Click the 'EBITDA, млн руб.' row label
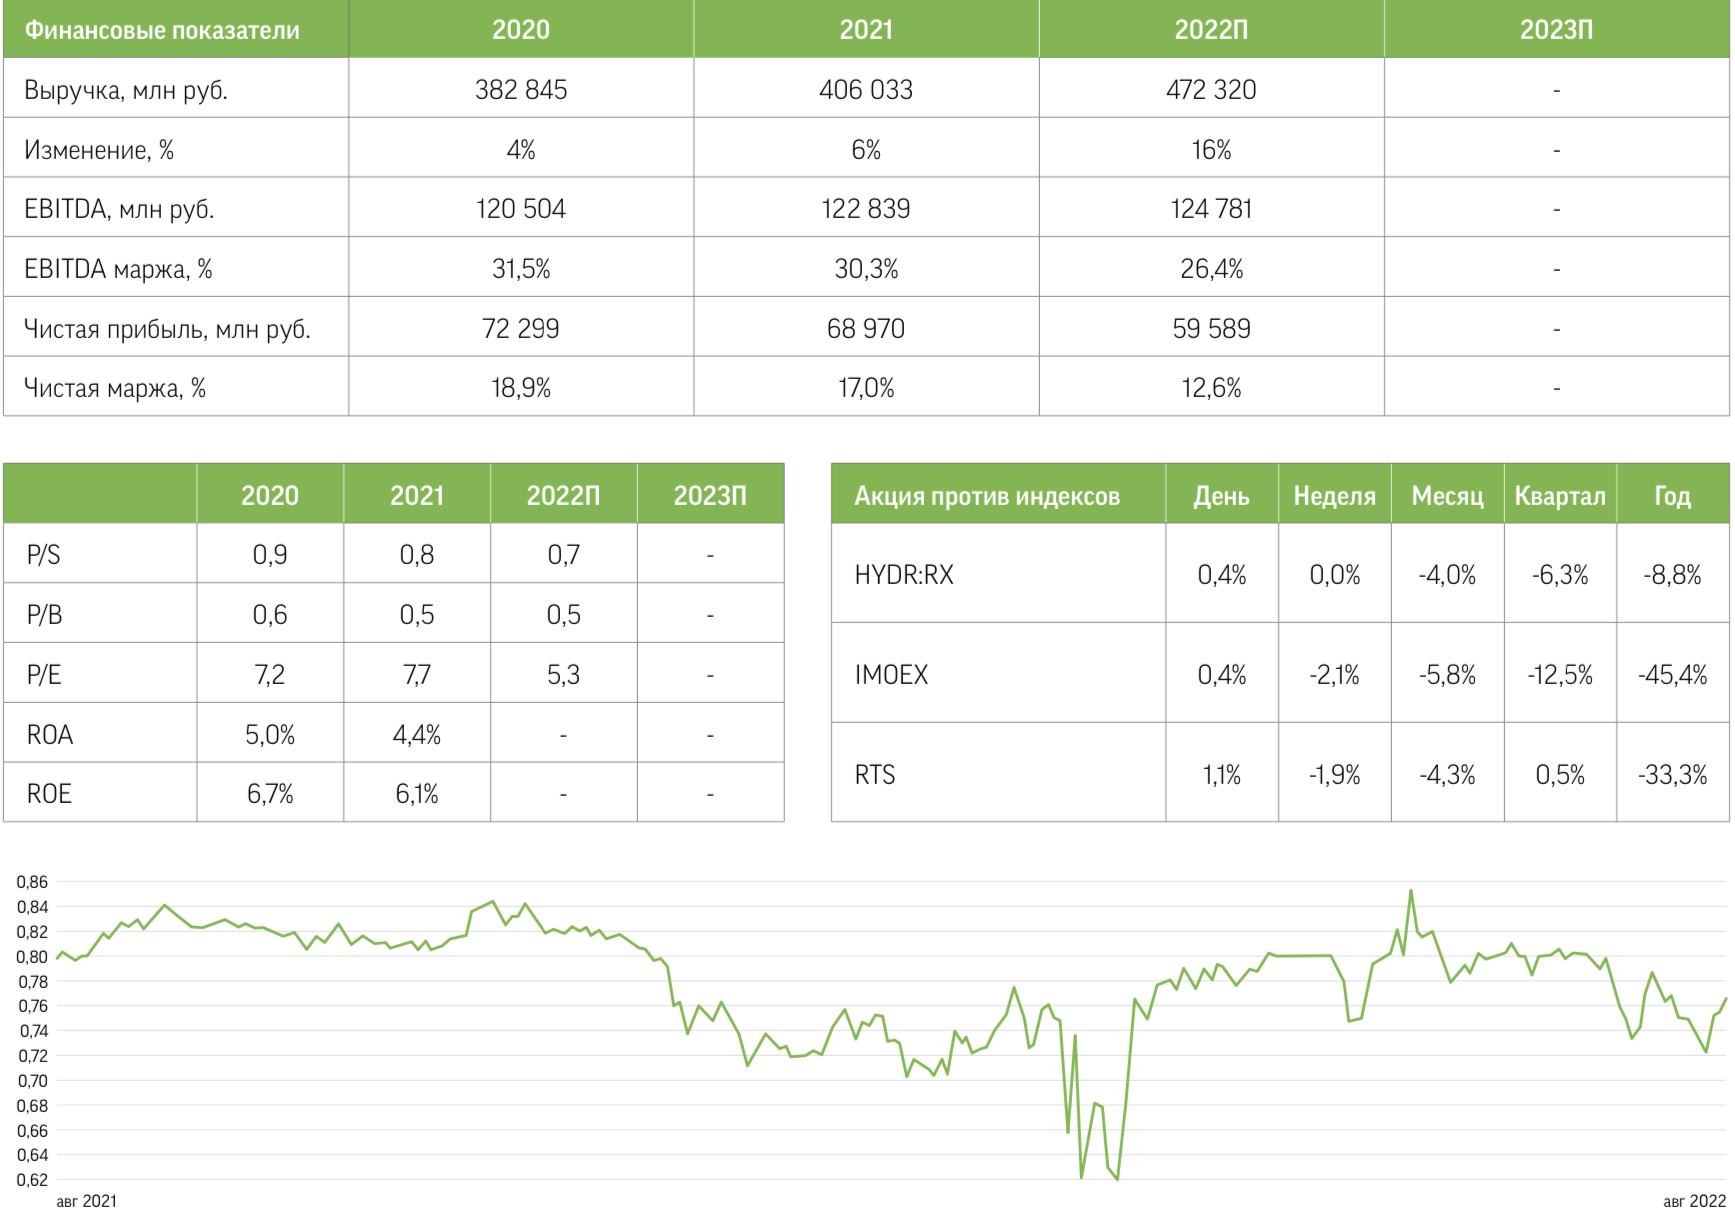1735x1225 pixels. (x=119, y=209)
